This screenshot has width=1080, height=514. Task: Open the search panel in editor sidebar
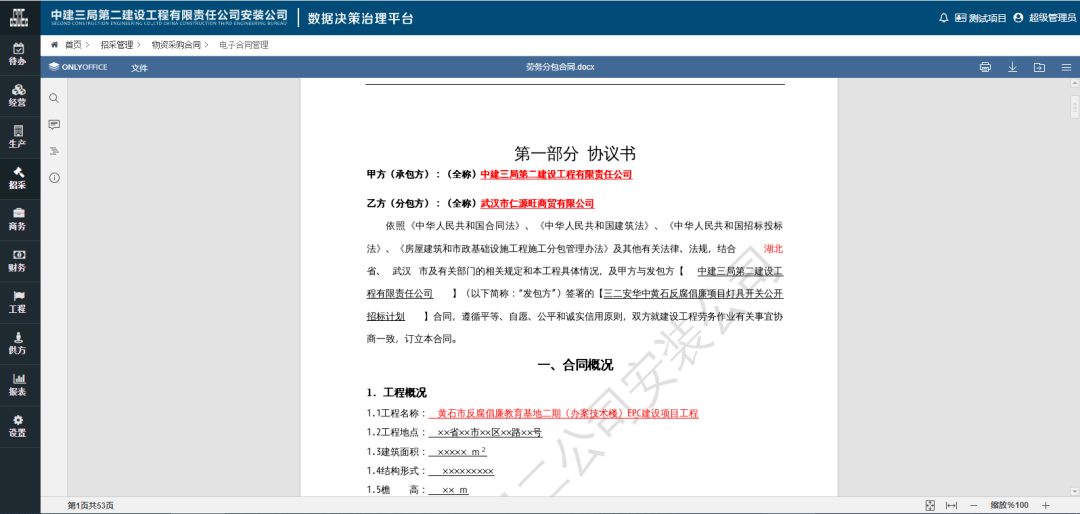pos(54,99)
